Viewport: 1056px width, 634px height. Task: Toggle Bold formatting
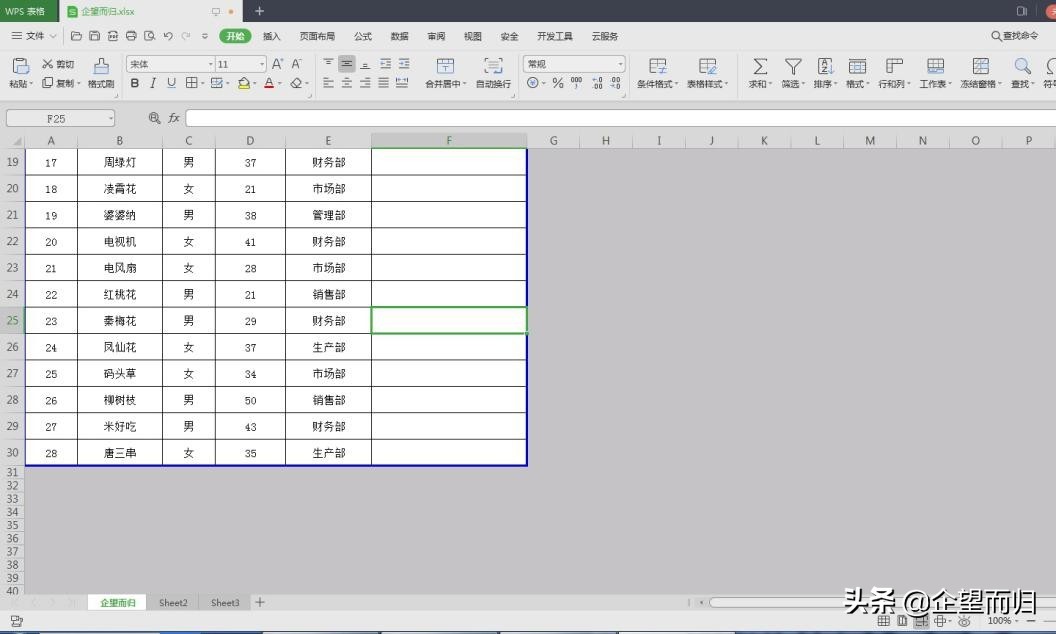coord(135,83)
